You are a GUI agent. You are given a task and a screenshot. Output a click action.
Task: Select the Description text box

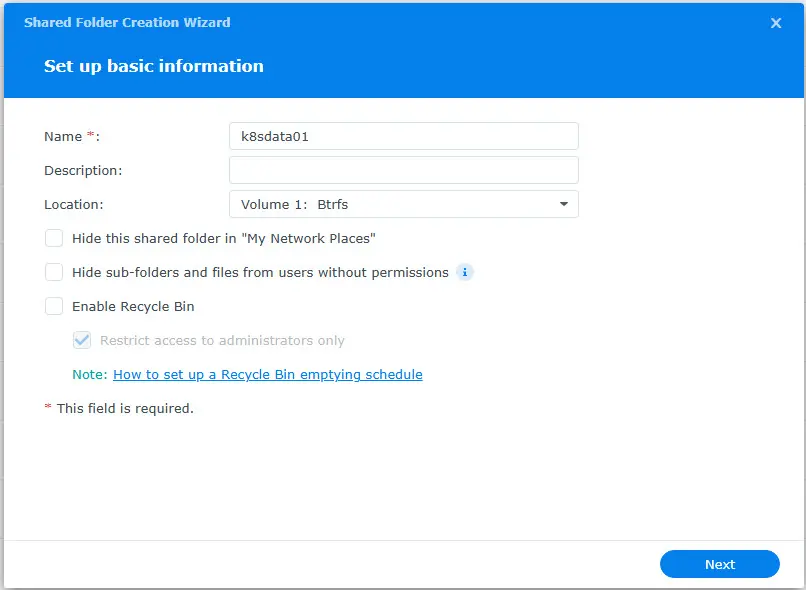tap(403, 169)
